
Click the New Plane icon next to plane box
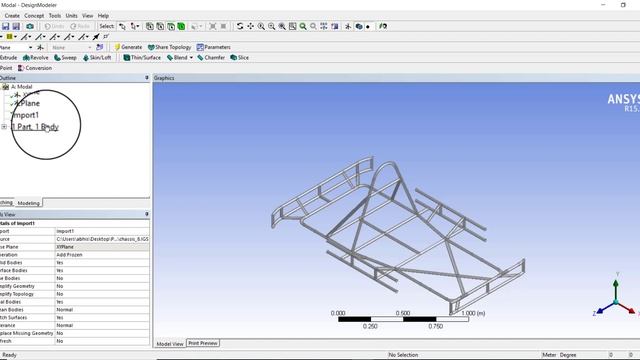coord(40,47)
